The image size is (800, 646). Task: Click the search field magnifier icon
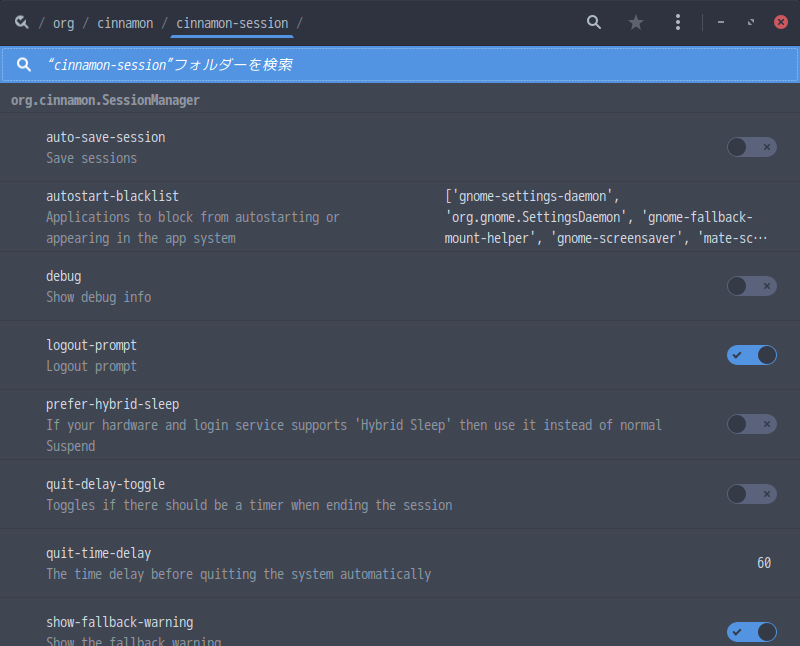[23, 65]
